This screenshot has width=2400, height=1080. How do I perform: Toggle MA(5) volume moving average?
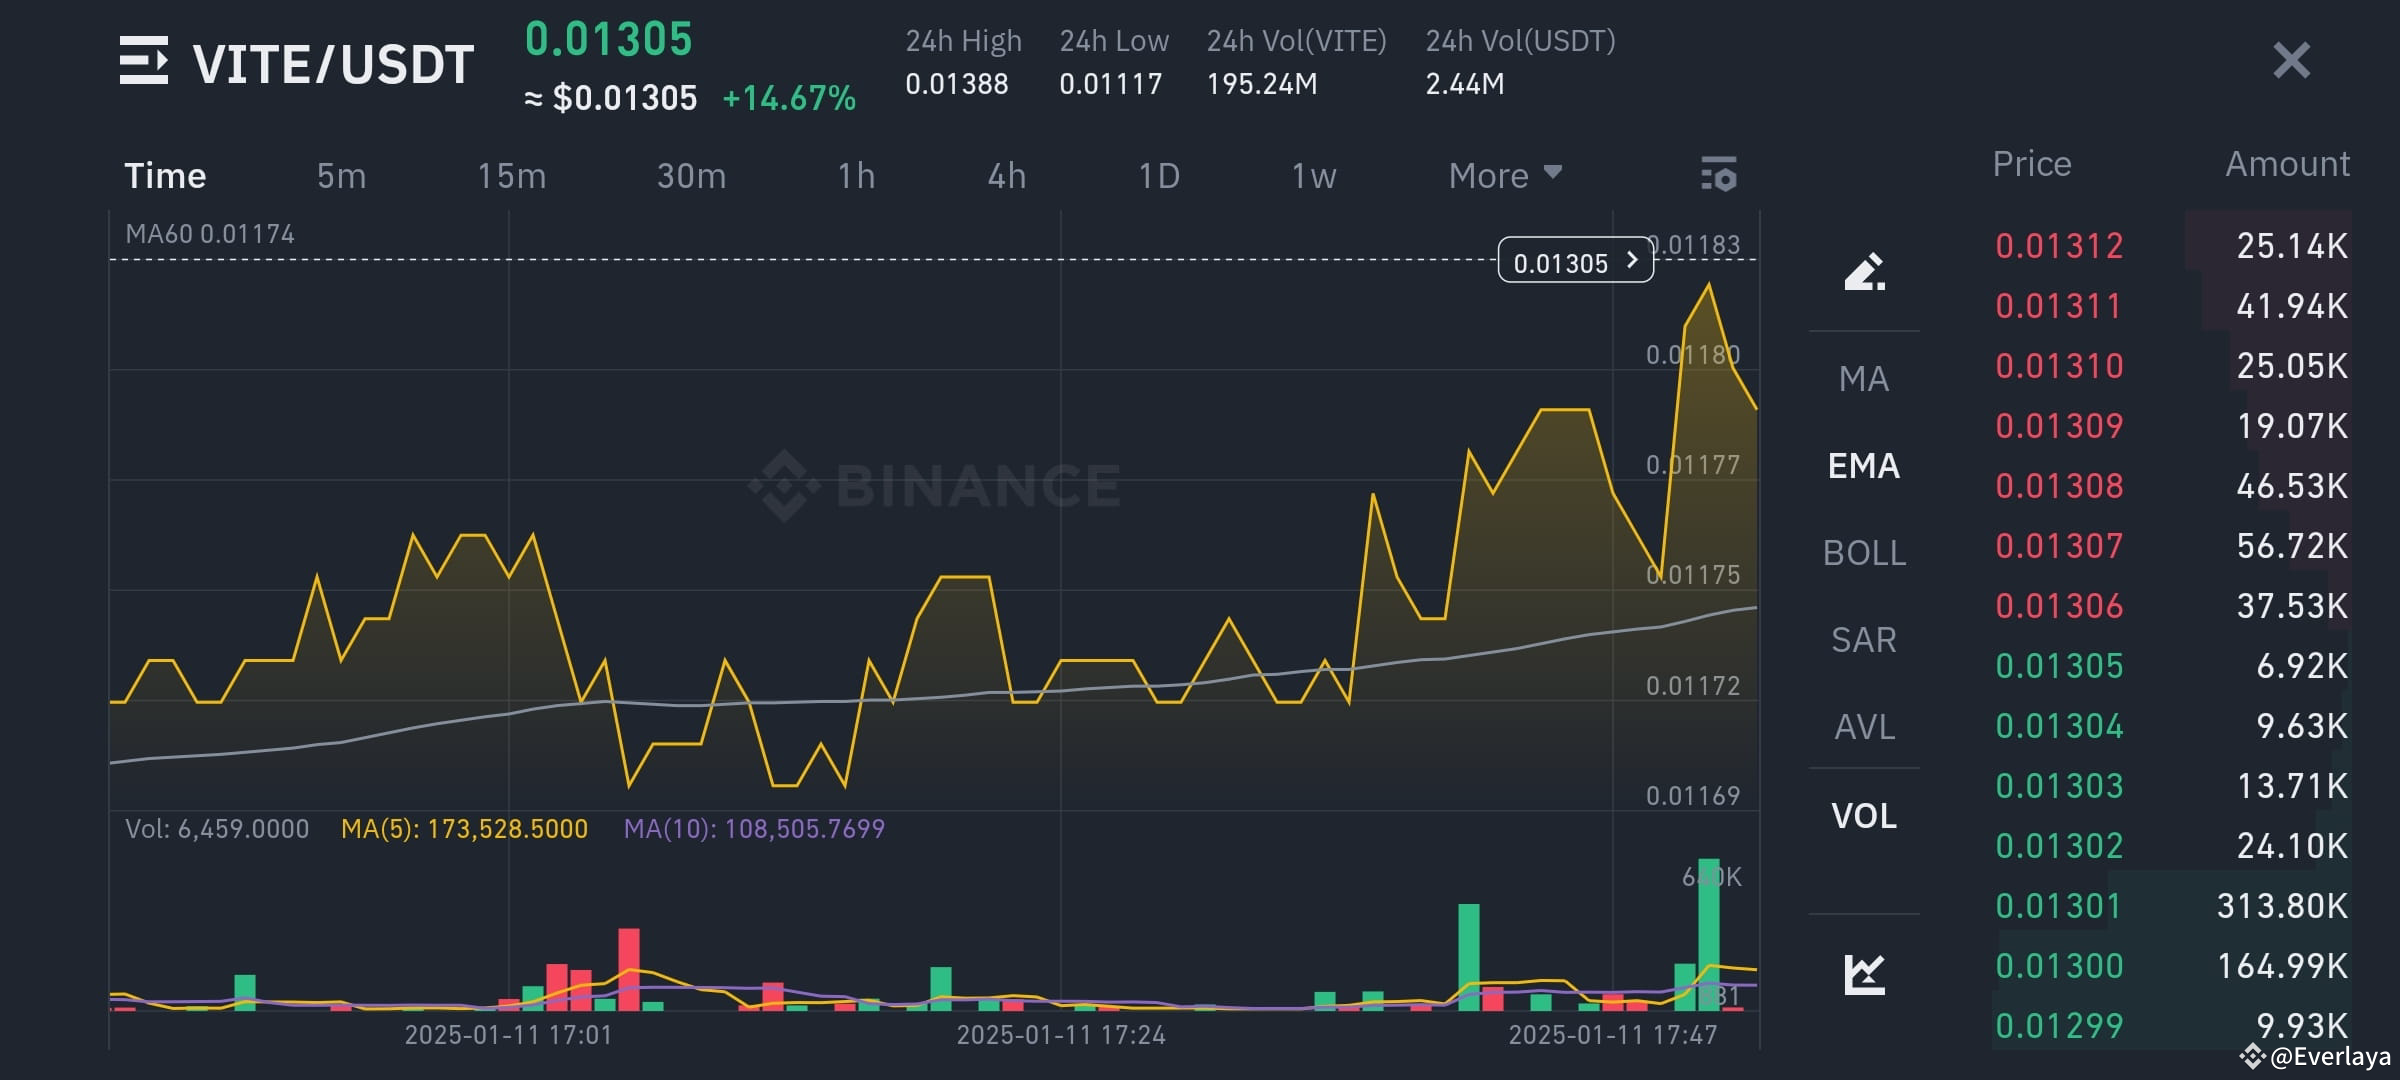pos(465,828)
